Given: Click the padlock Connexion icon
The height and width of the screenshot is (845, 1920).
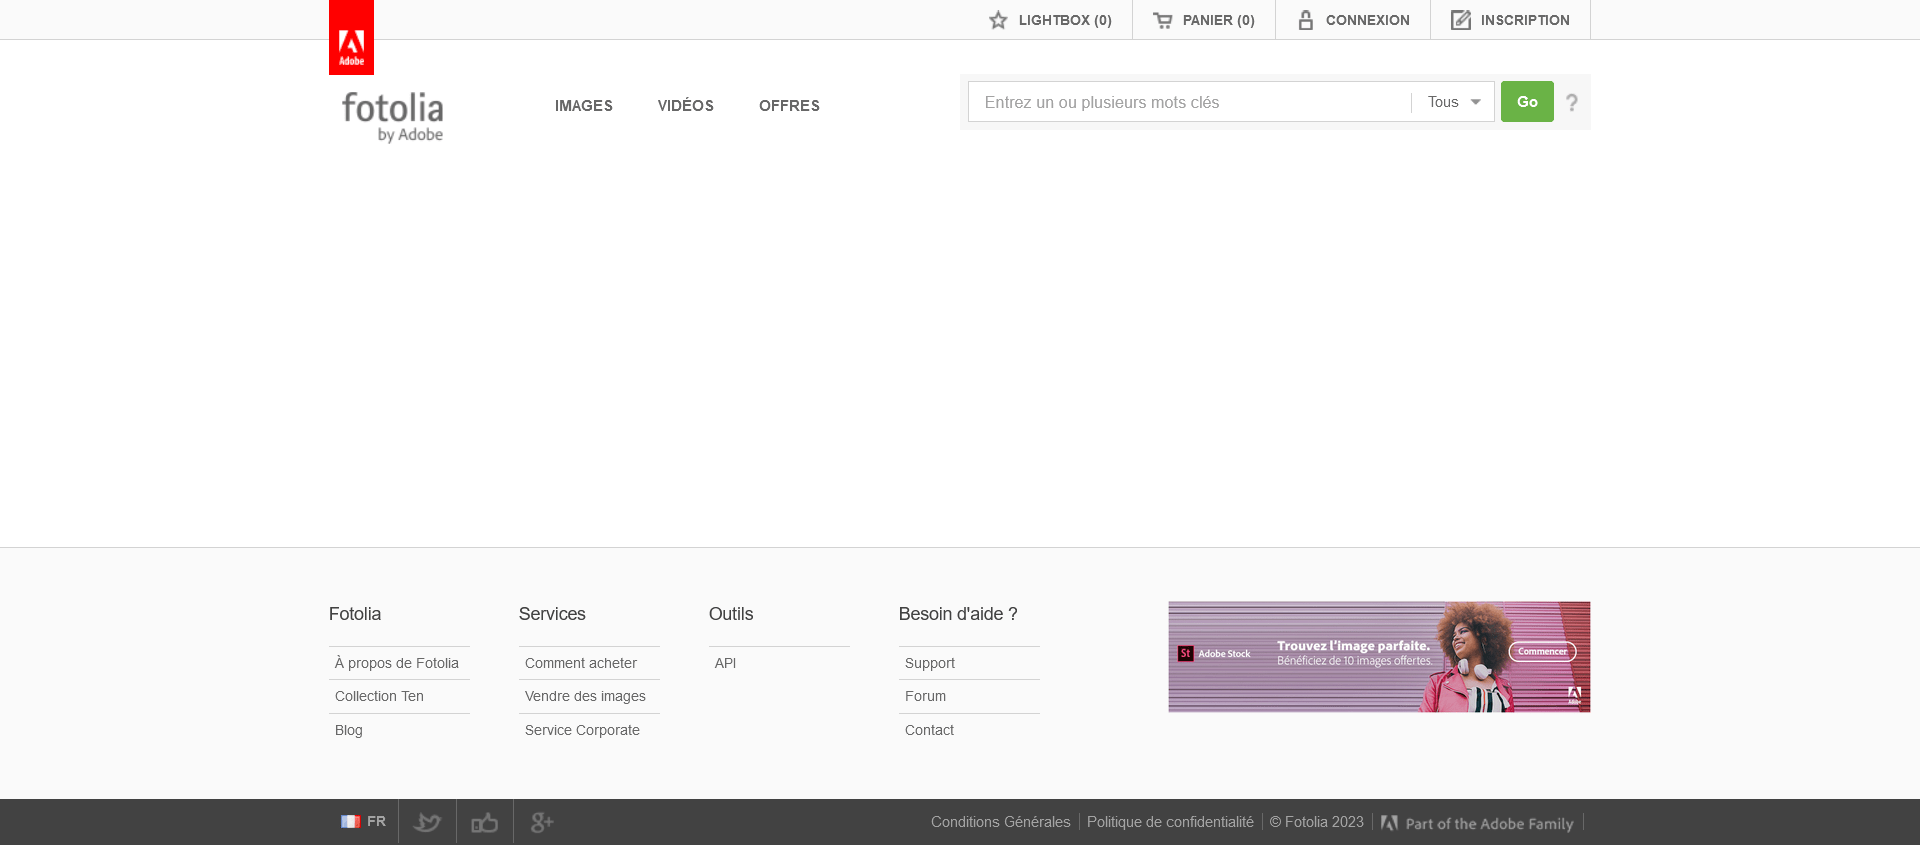Looking at the screenshot, I should [x=1305, y=20].
